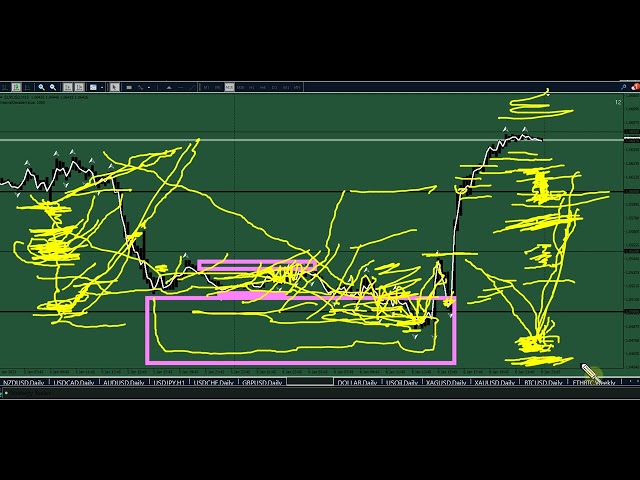Switch to the GBPUSD,Daily chart tab
Image resolution: width=640 pixels, height=480 pixels.
pyautogui.click(x=262, y=383)
